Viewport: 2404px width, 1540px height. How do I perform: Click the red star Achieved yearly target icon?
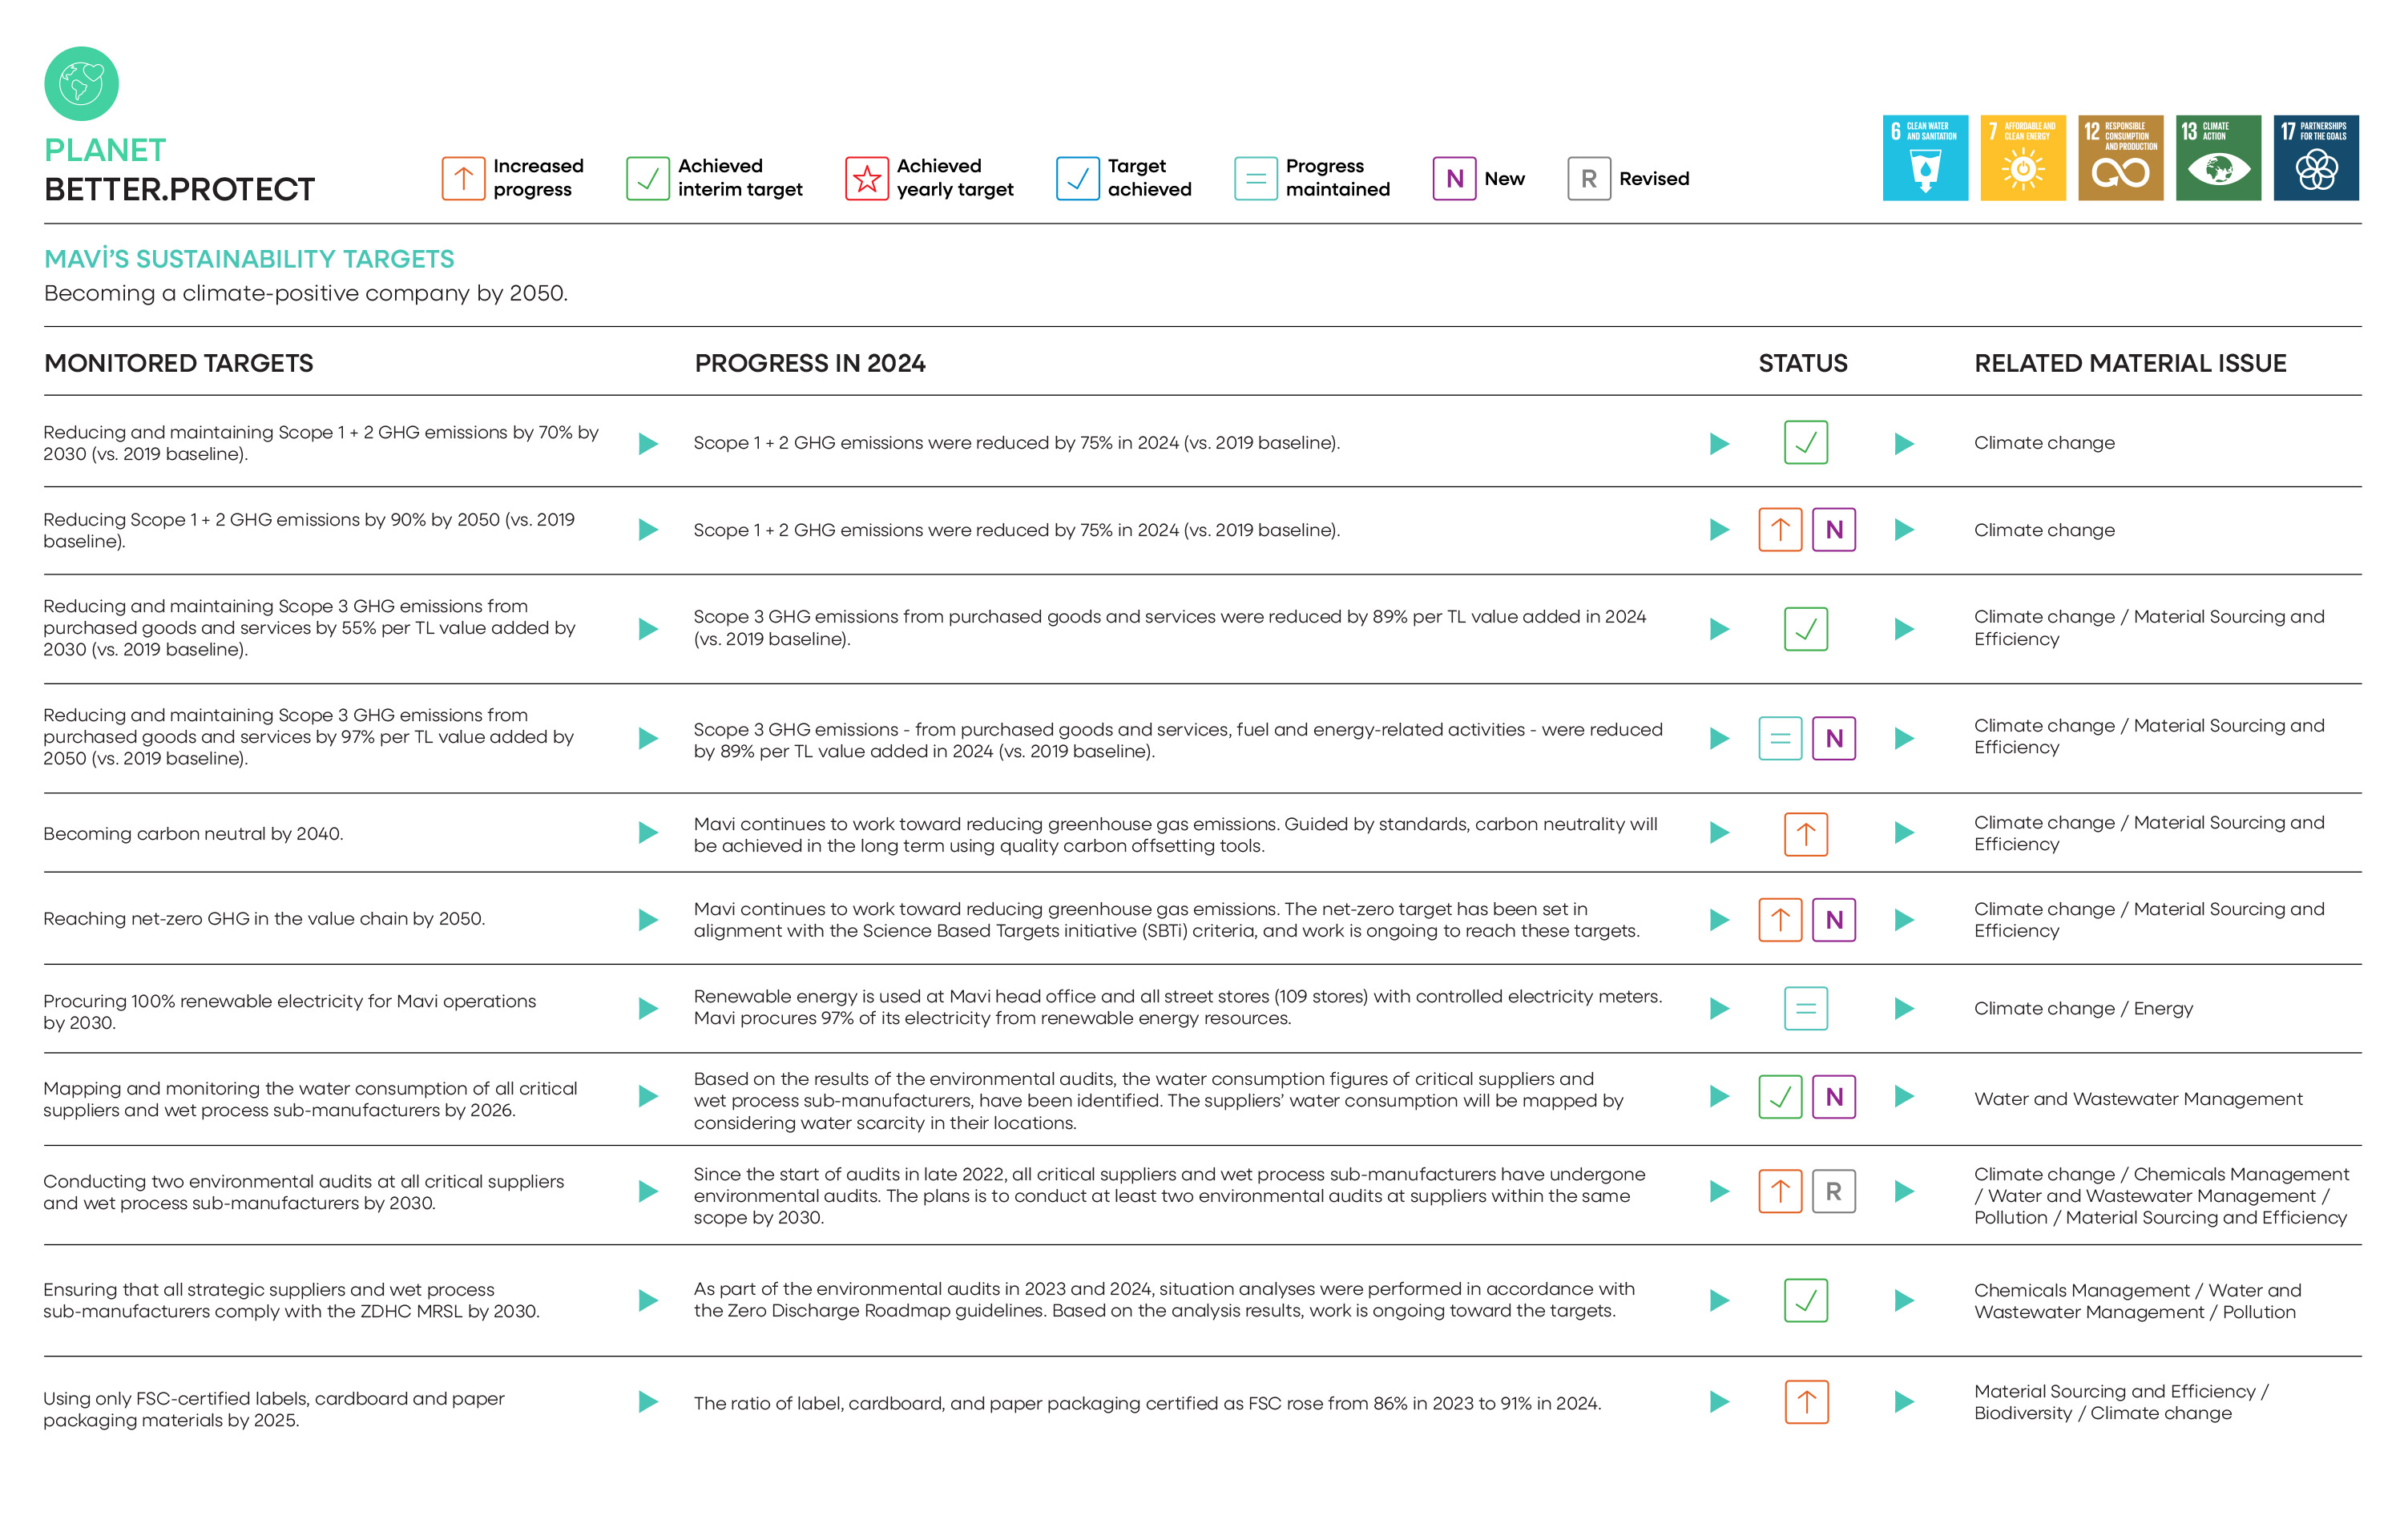point(866,179)
